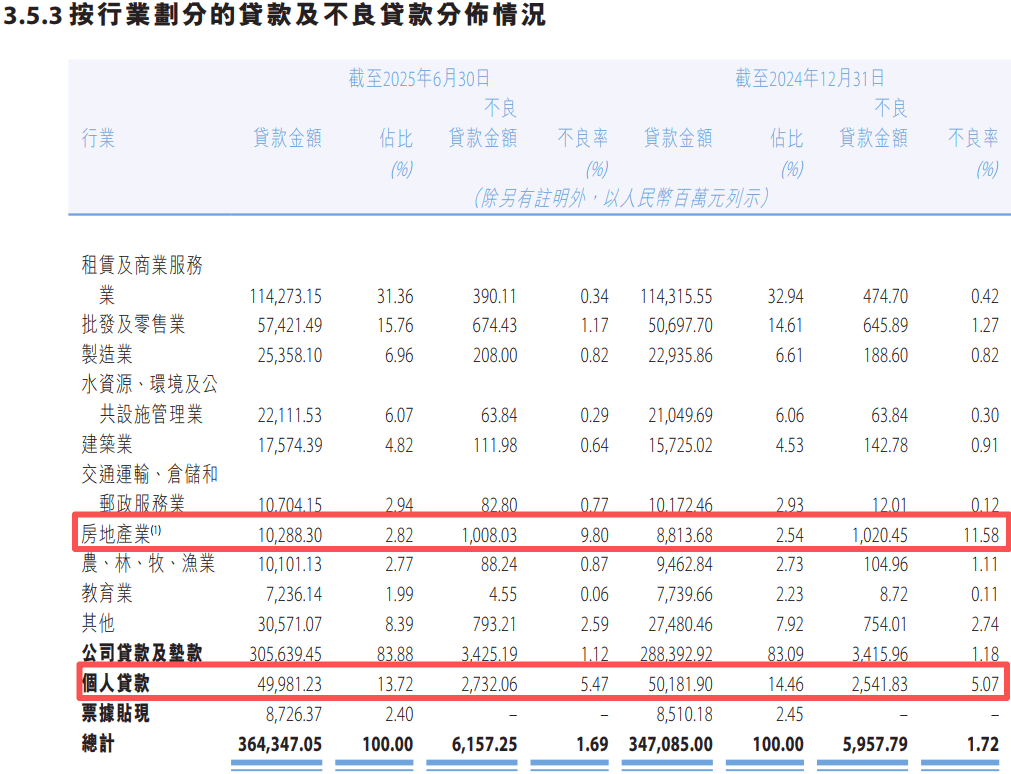
Task: Select the 截至2025年6月30日 period header
Action: tap(419, 79)
